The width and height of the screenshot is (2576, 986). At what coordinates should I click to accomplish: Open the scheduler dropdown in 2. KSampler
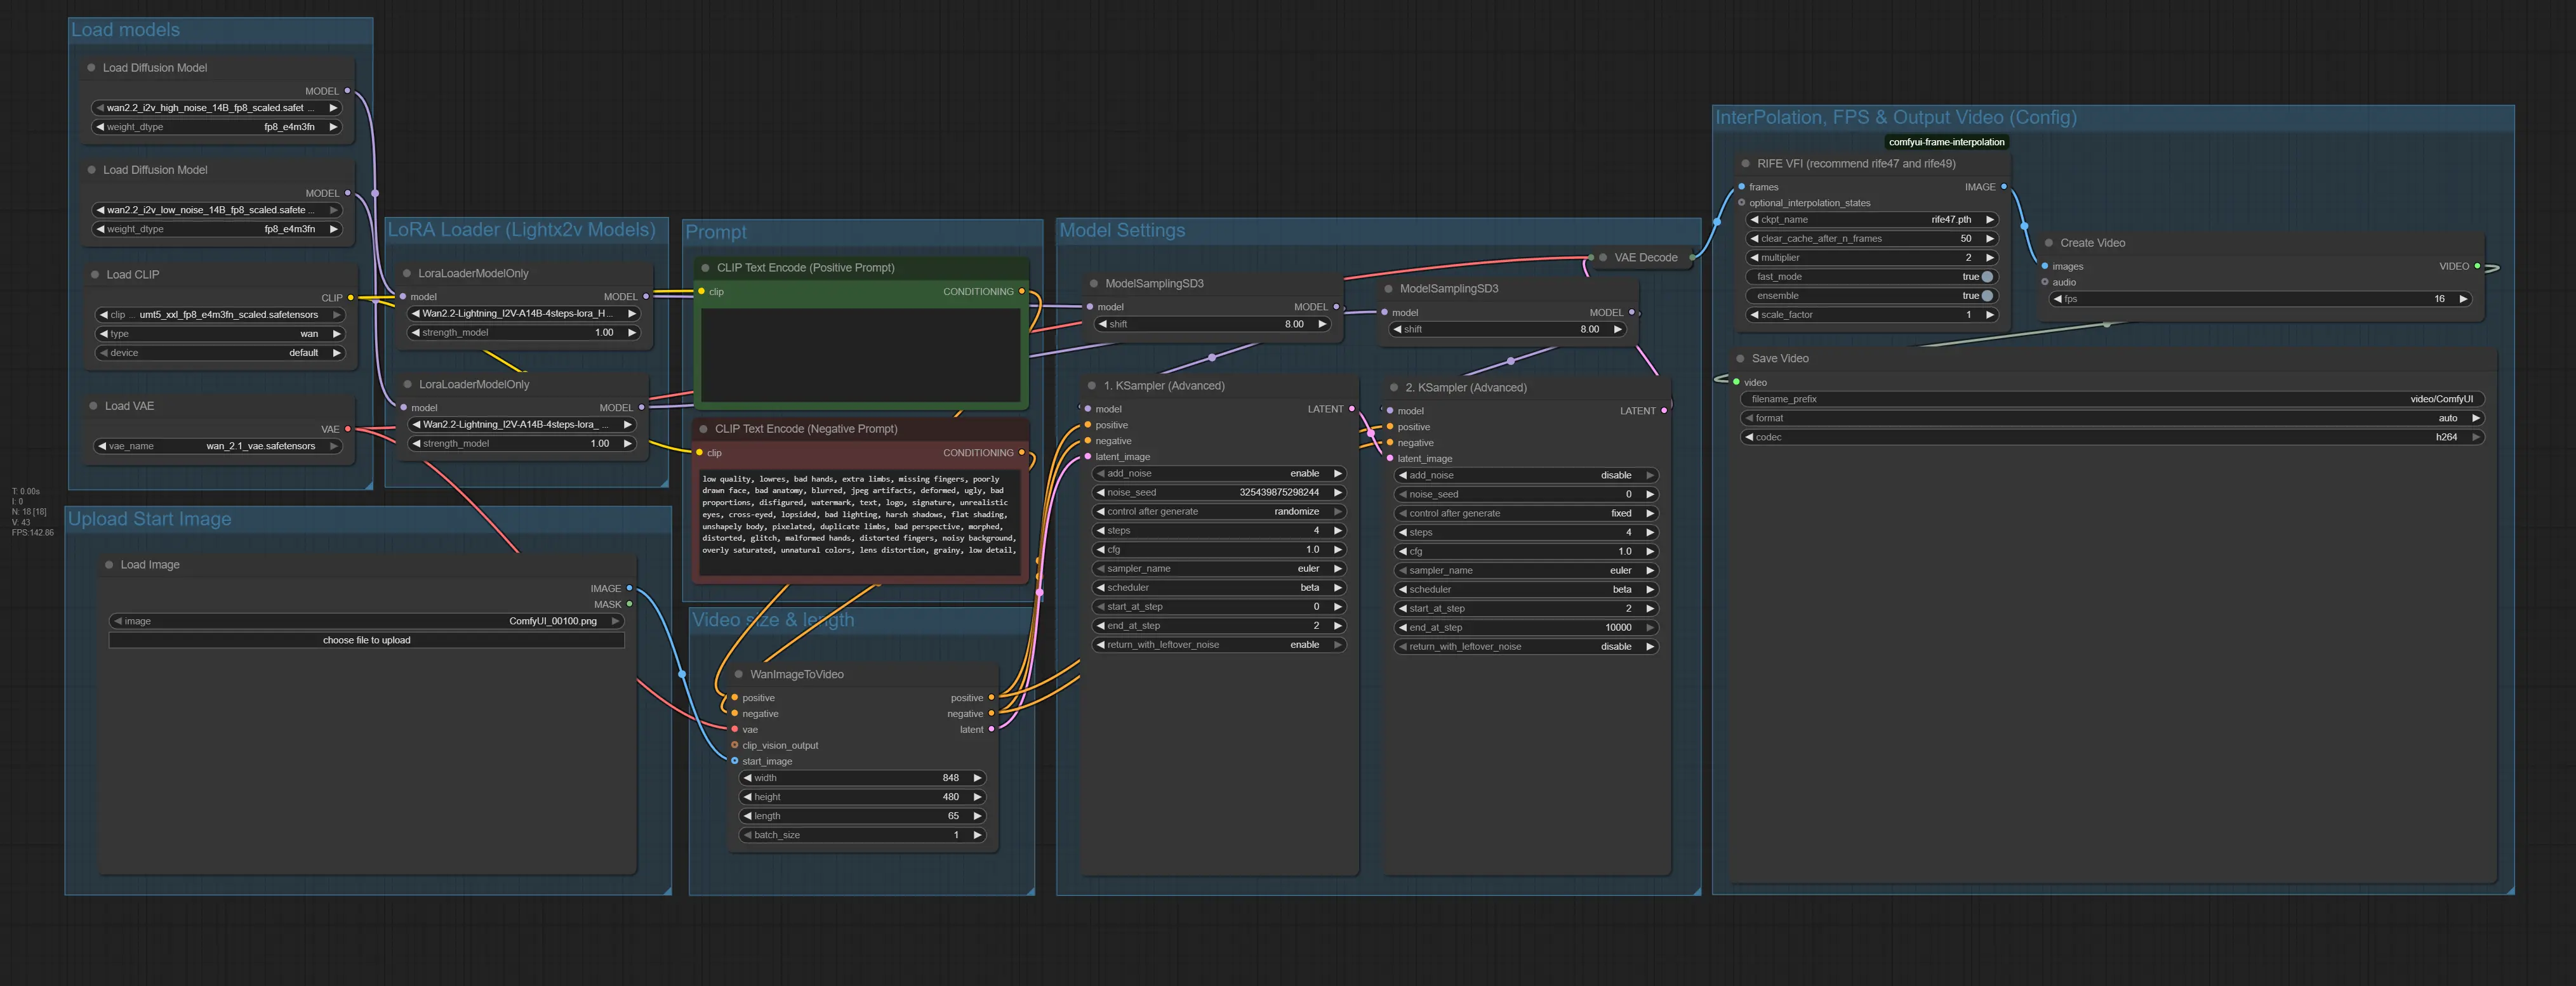pos(1525,590)
